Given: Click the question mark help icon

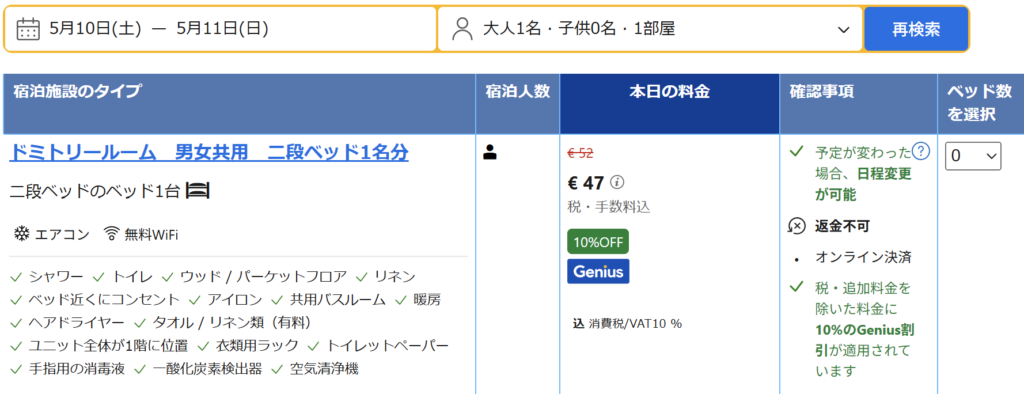Looking at the screenshot, I should pyautogui.click(x=921, y=152).
